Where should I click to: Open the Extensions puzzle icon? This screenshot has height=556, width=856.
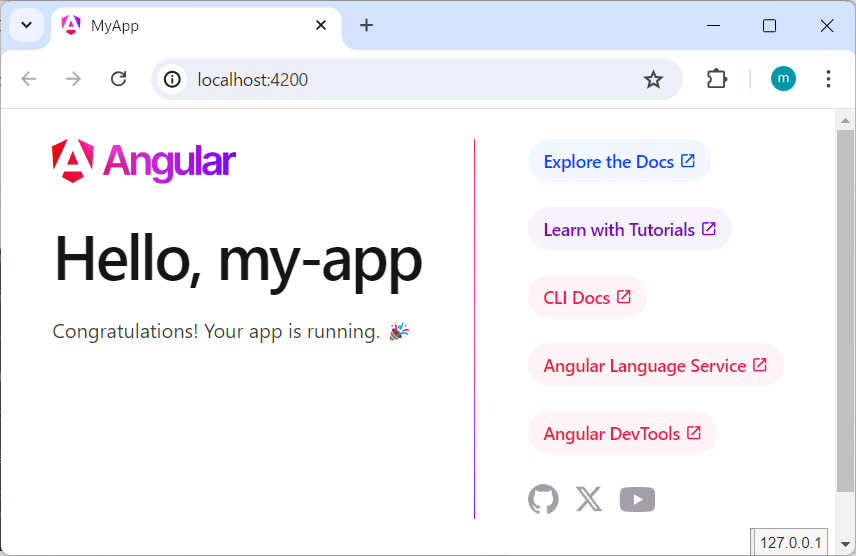click(x=717, y=79)
